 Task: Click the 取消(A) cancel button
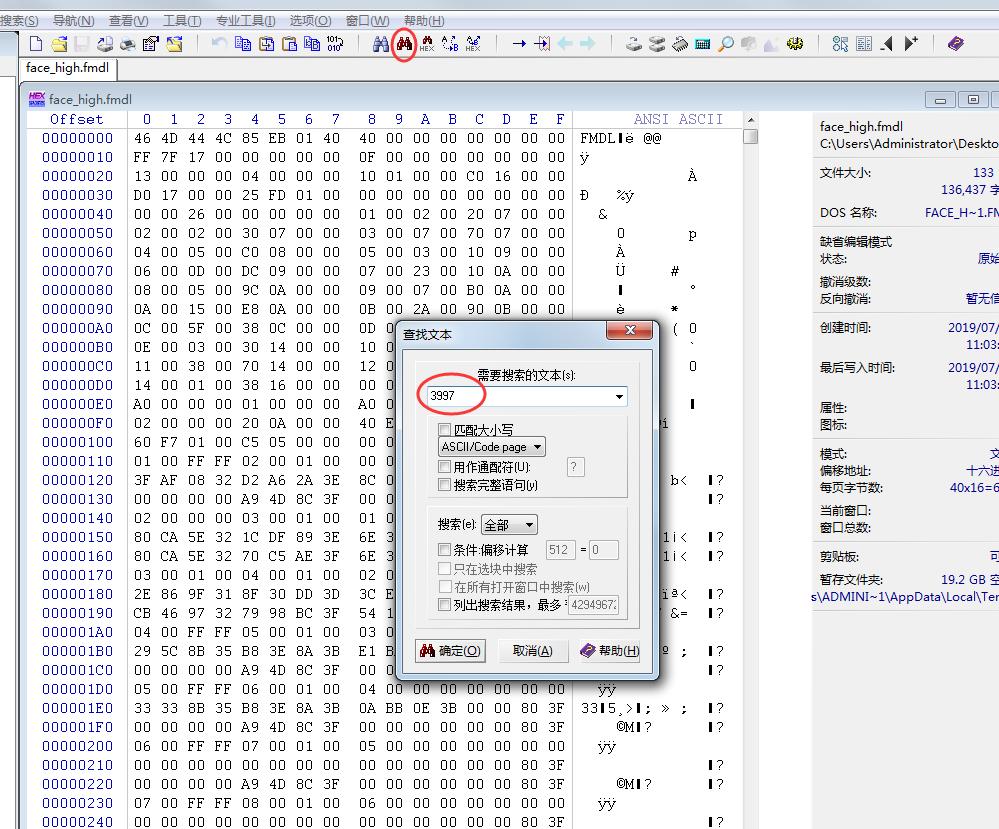point(532,651)
